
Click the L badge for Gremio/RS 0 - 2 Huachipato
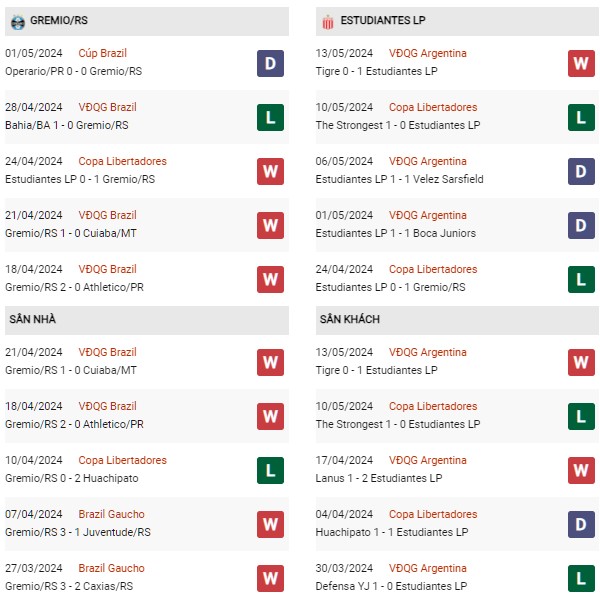(270, 470)
